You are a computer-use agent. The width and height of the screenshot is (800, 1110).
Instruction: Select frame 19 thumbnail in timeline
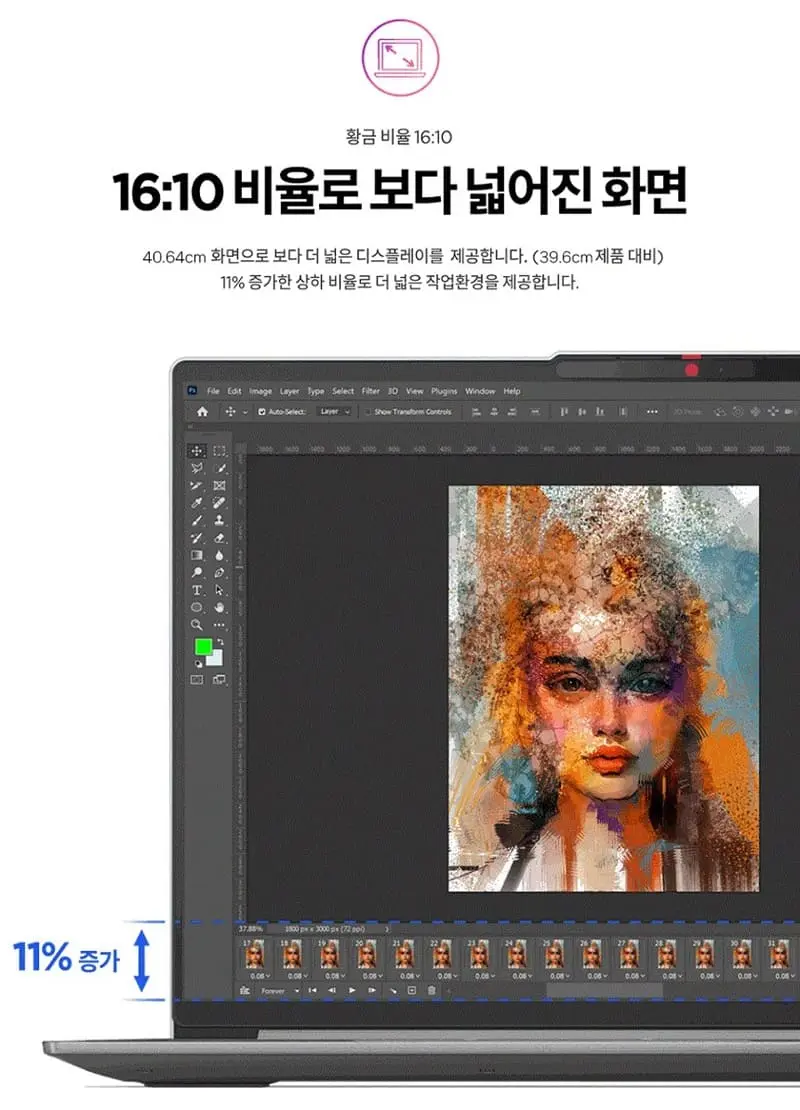click(329, 954)
